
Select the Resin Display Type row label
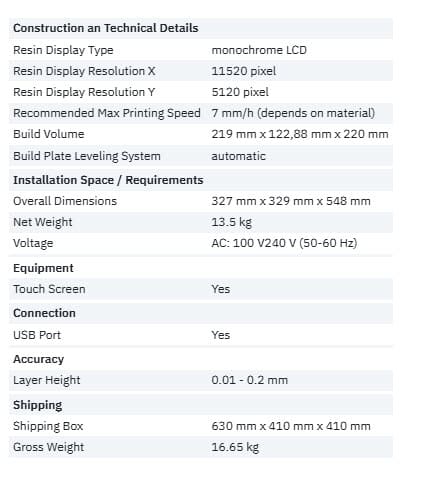(63, 50)
